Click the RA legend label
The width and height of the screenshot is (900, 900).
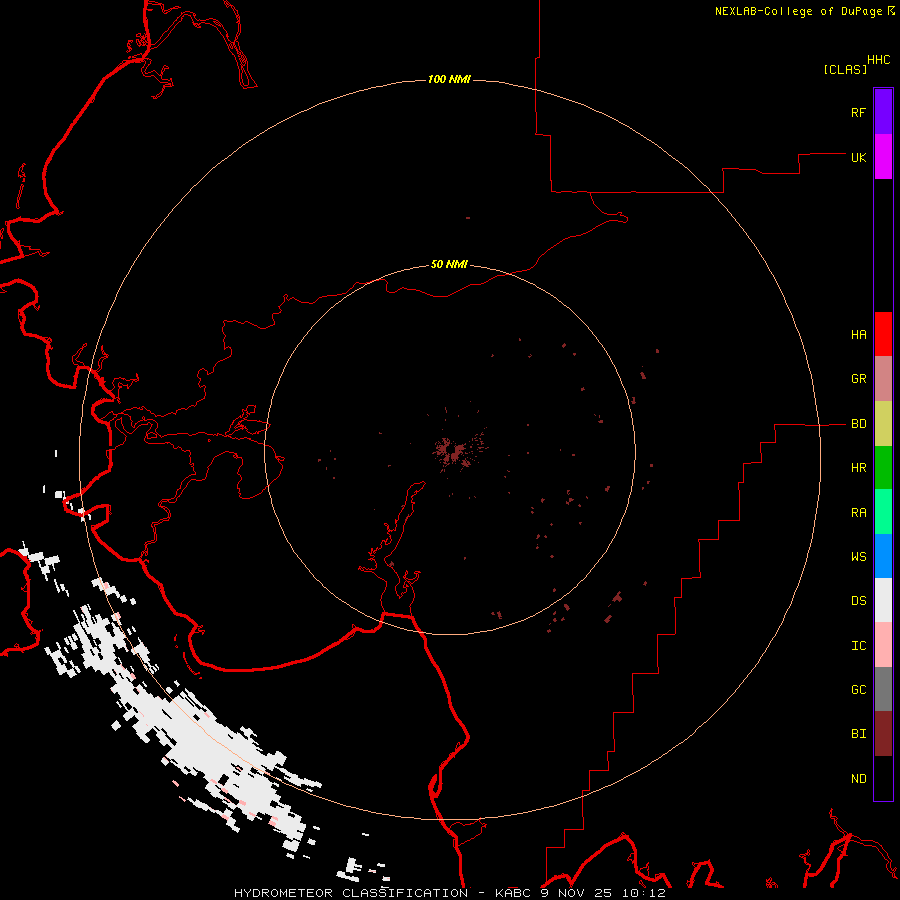pos(859,513)
